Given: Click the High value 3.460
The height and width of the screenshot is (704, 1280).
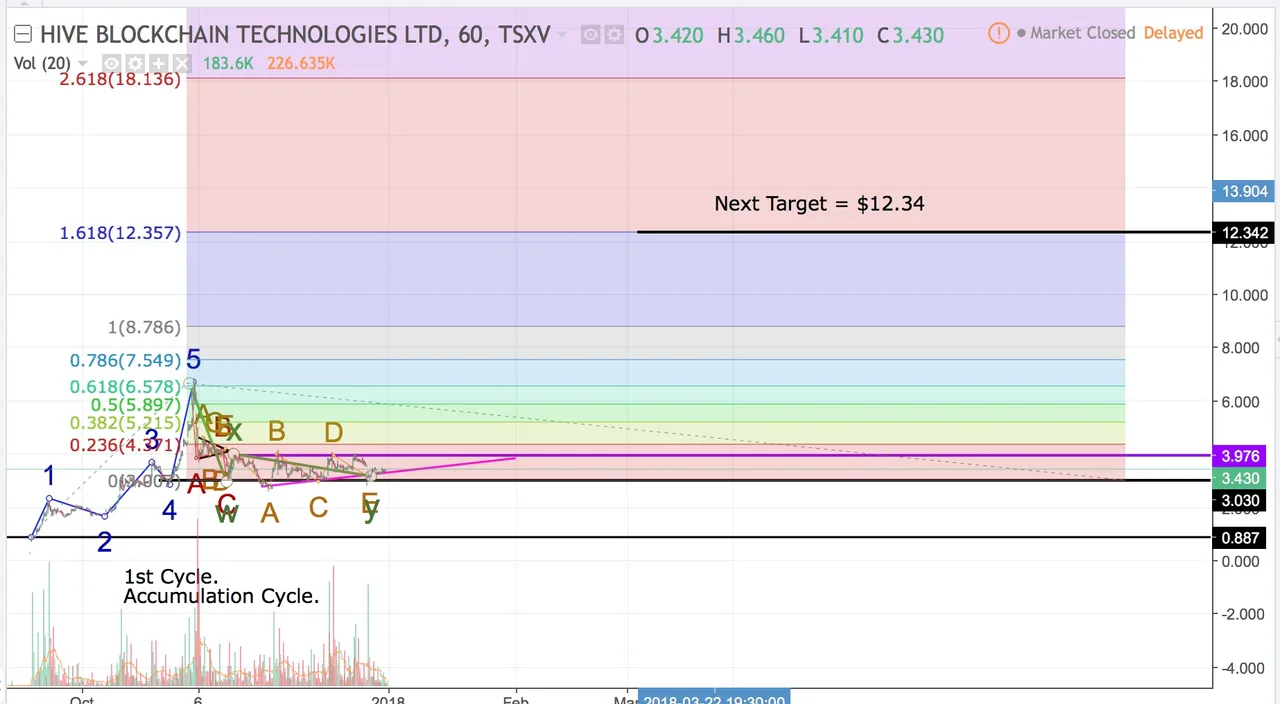Looking at the screenshot, I should point(759,36).
